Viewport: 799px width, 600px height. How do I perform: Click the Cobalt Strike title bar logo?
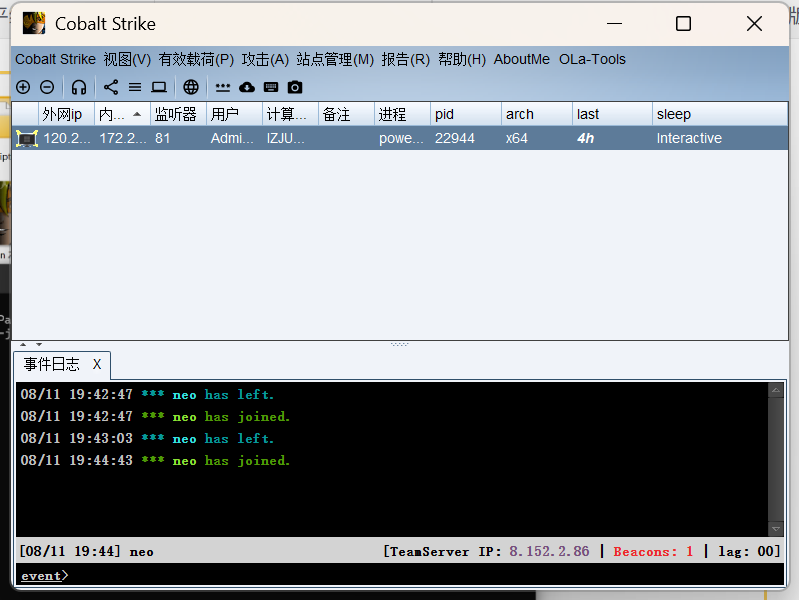34,23
